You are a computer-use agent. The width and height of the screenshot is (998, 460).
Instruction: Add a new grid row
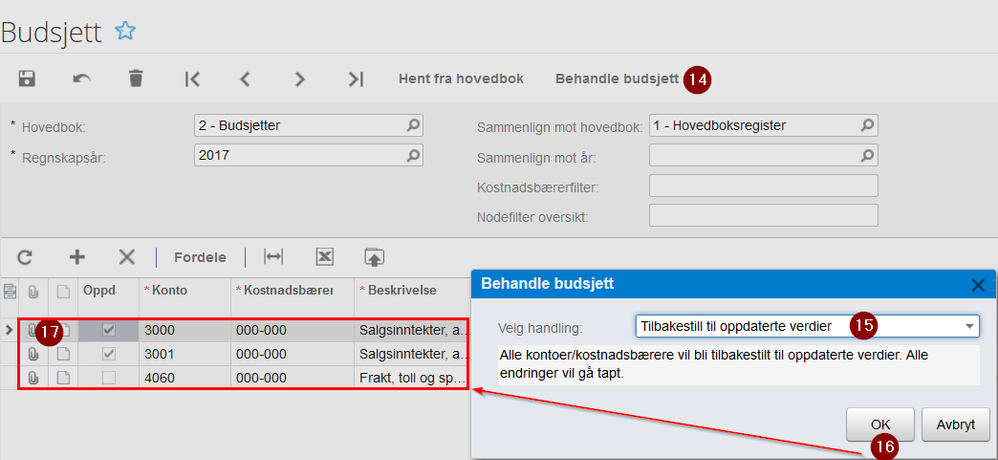click(76, 257)
